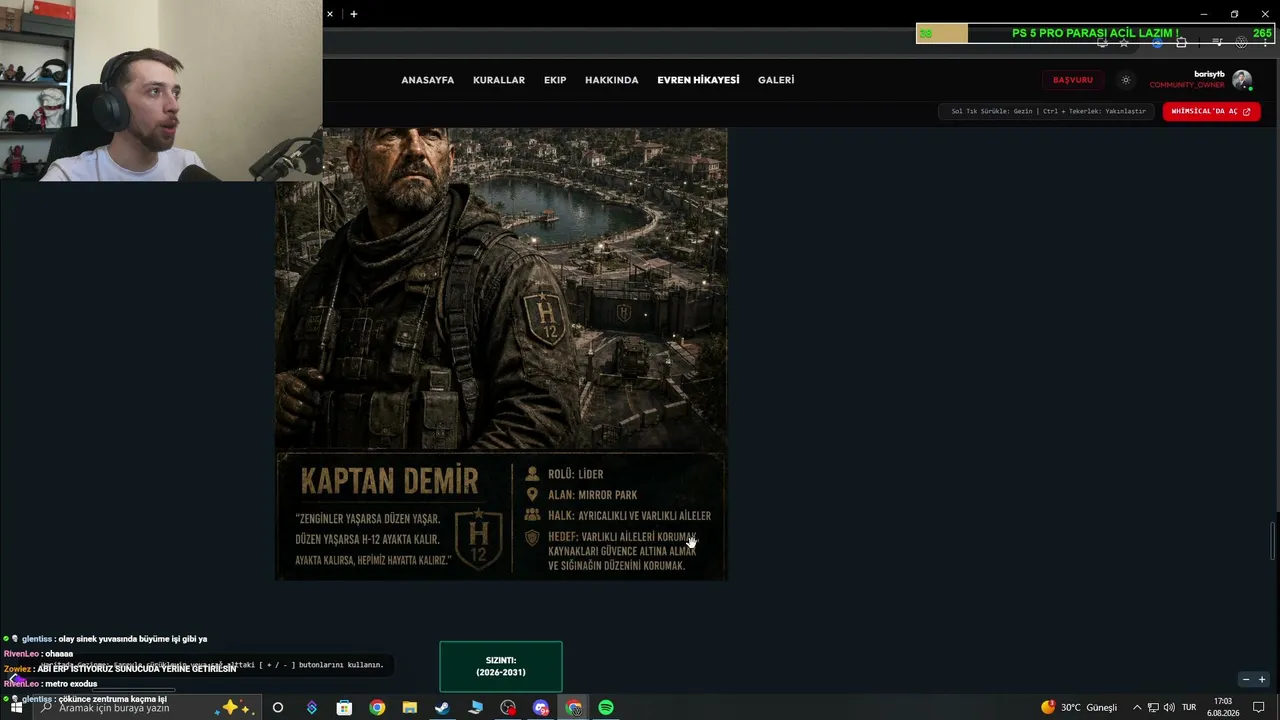Toggle the light/dark theme sun icon

click(1126, 80)
